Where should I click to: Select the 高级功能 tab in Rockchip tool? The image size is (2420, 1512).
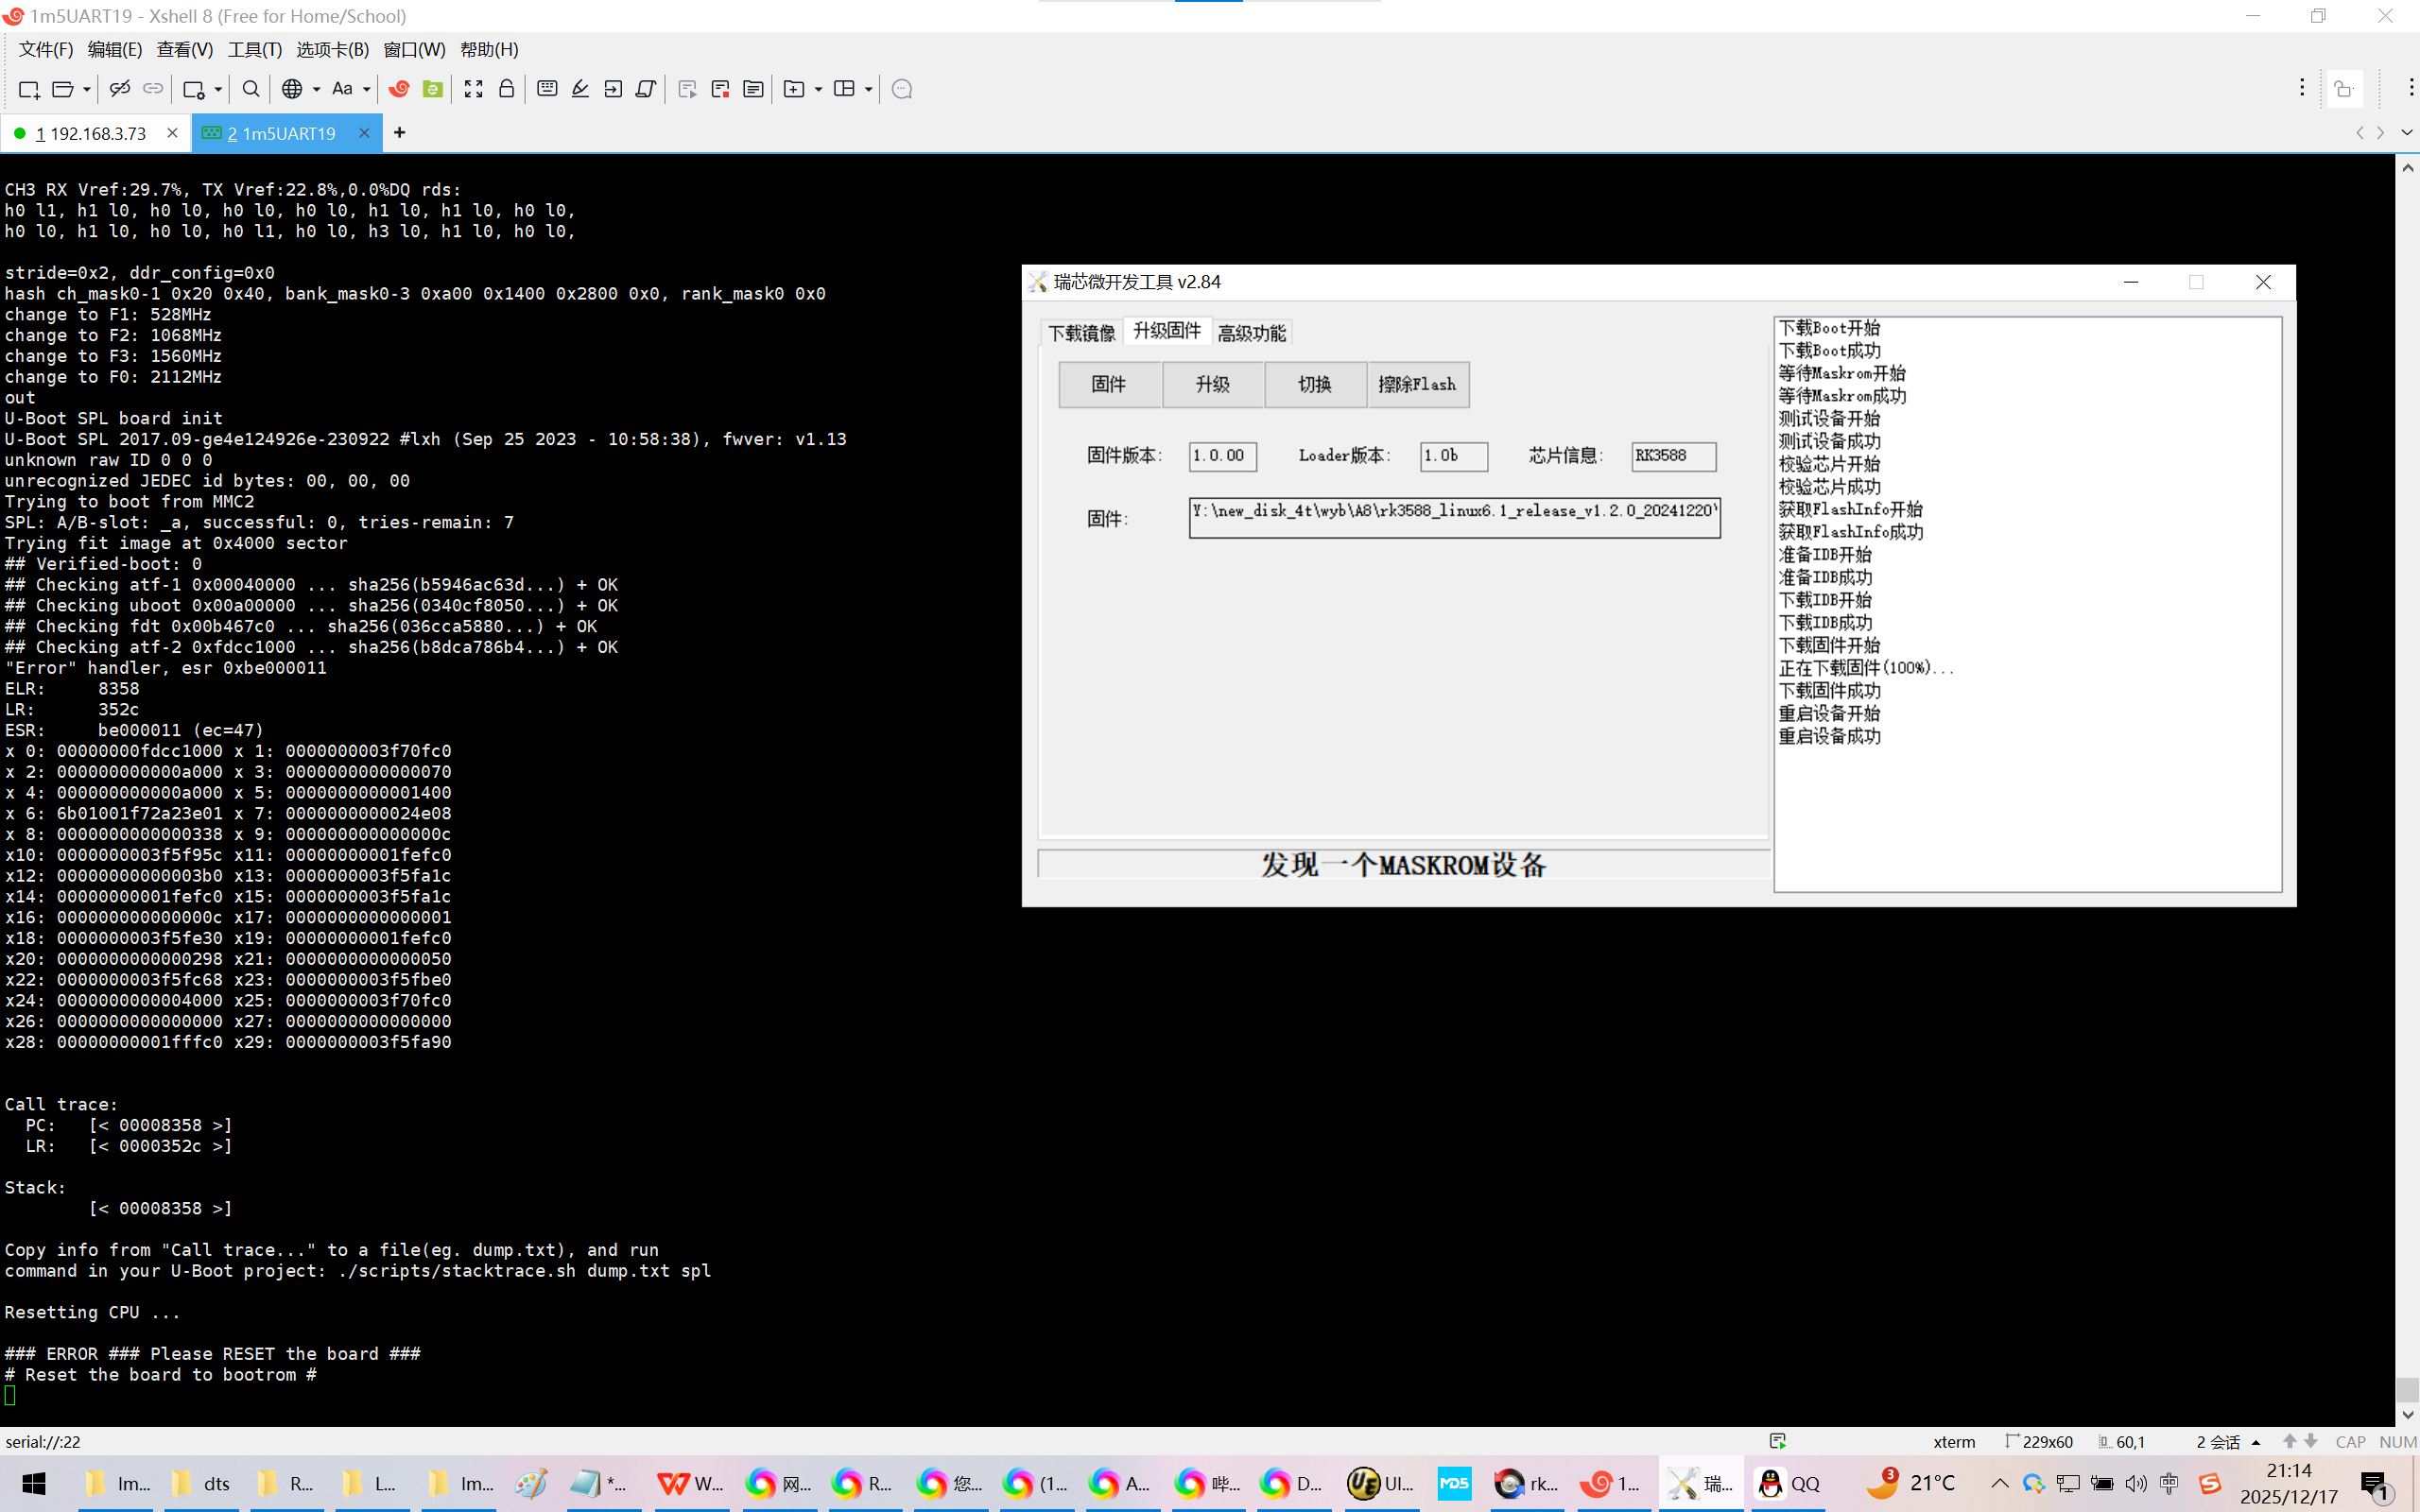[1251, 333]
